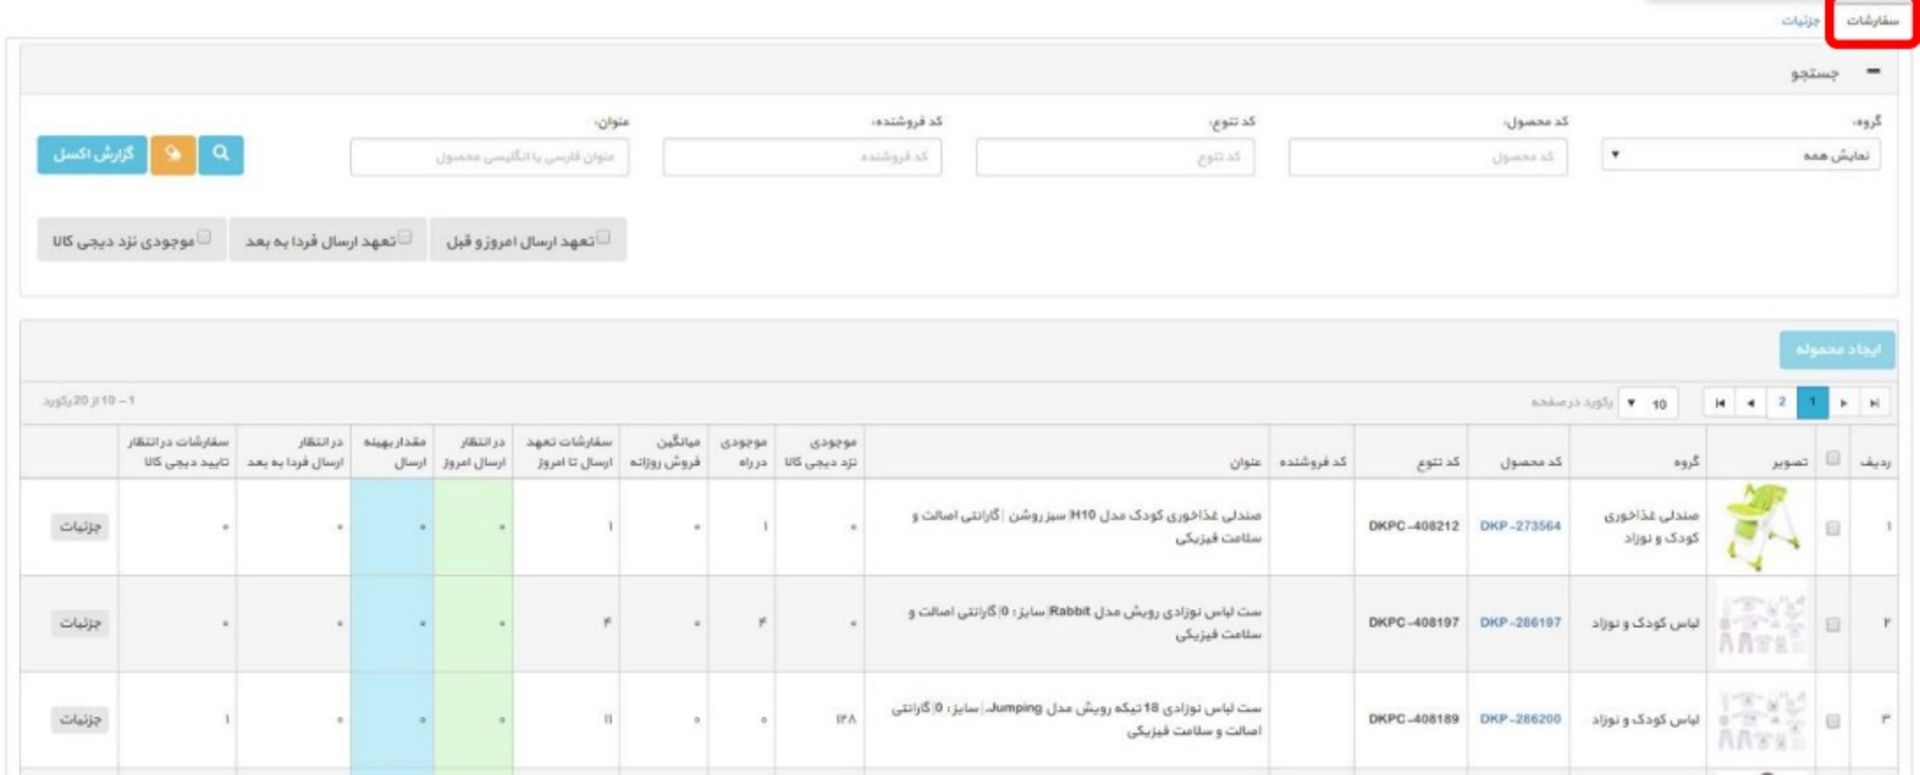Click variant code DKPC-408197 cell
1920x775 pixels.
(x=1413, y=622)
